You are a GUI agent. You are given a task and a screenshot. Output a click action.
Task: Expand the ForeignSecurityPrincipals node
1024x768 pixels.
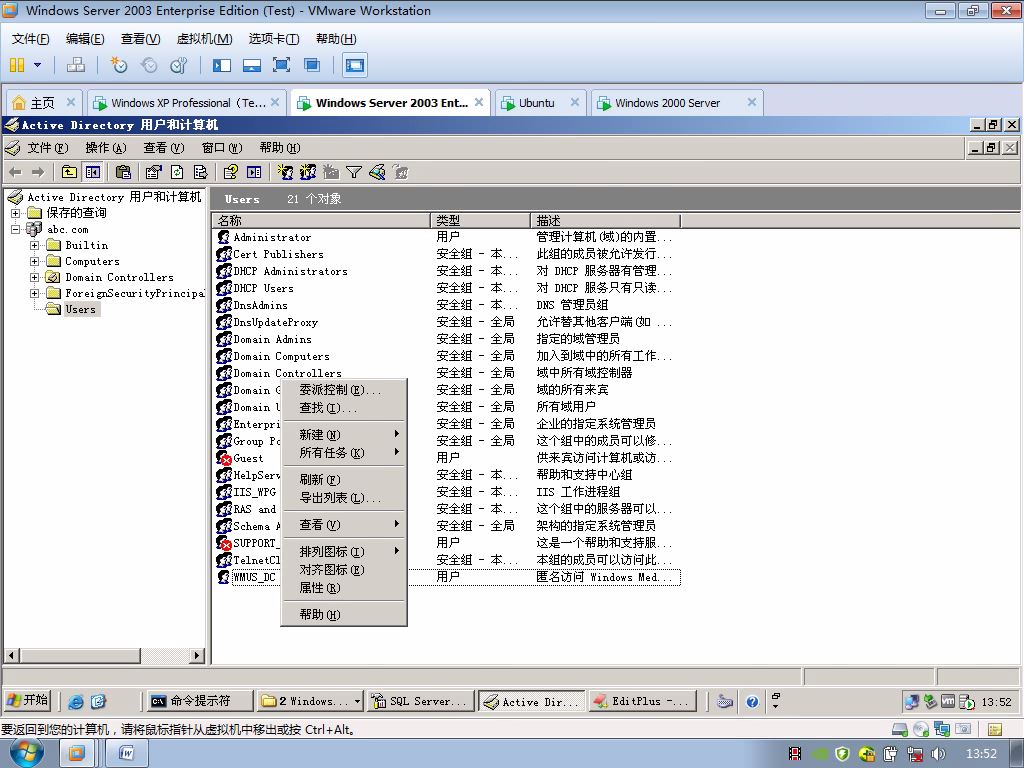35,293
